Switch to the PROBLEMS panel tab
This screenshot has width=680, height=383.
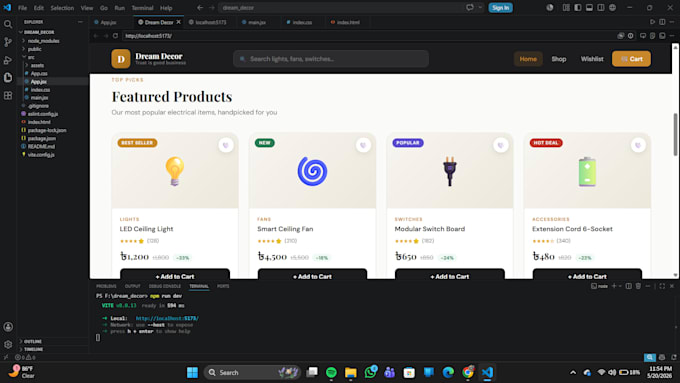(106, 286)
